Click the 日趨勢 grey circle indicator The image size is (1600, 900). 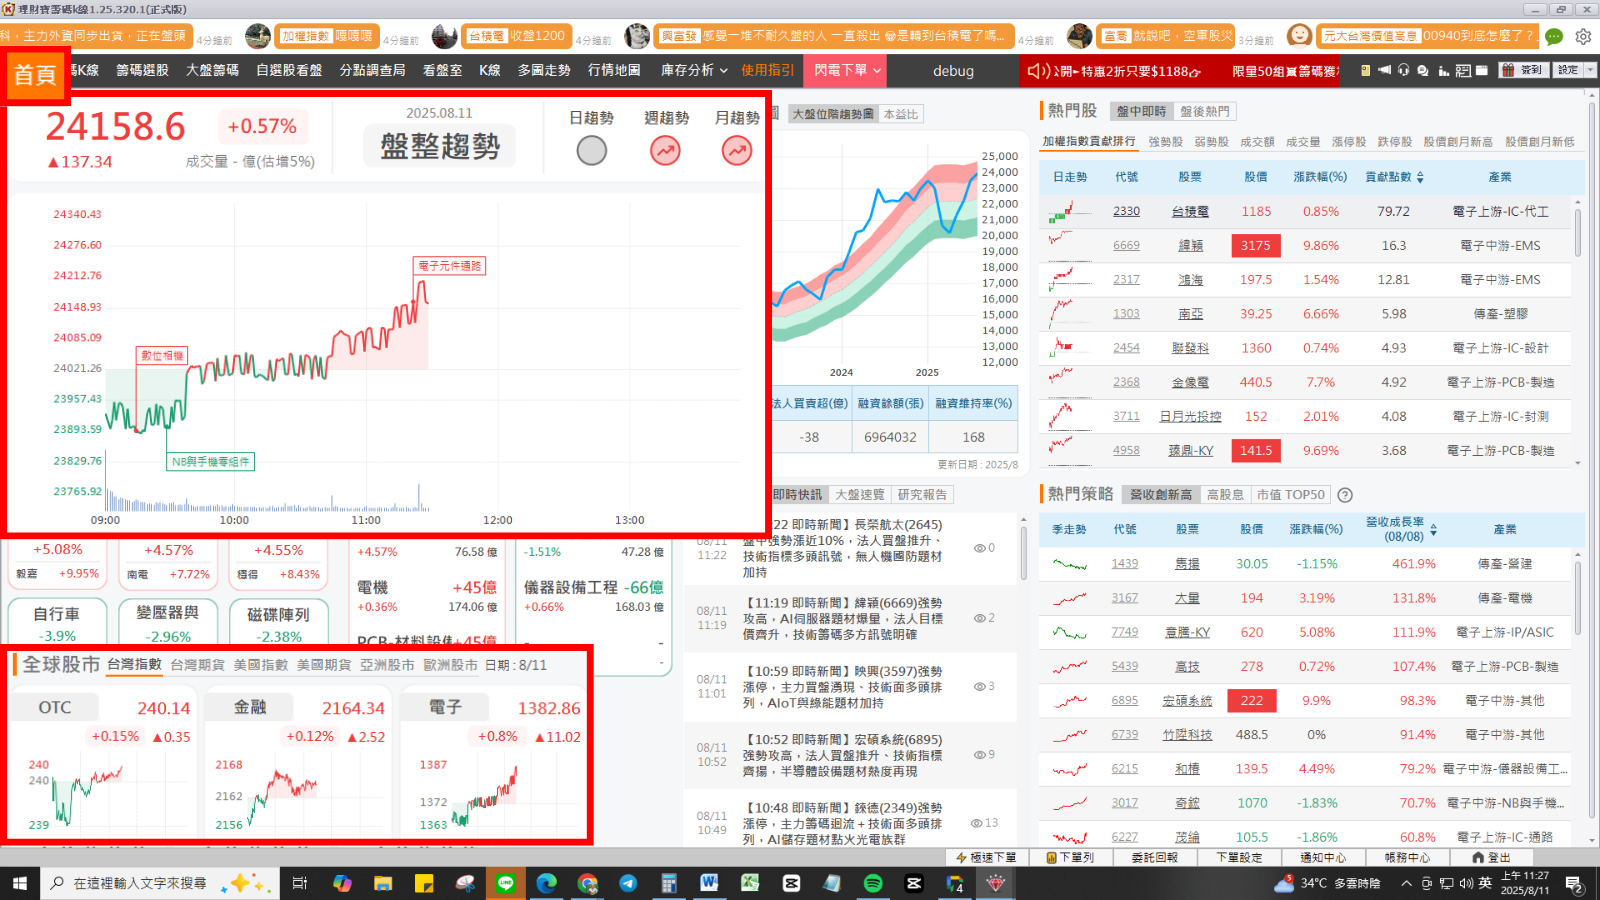[x=592, y=151]
